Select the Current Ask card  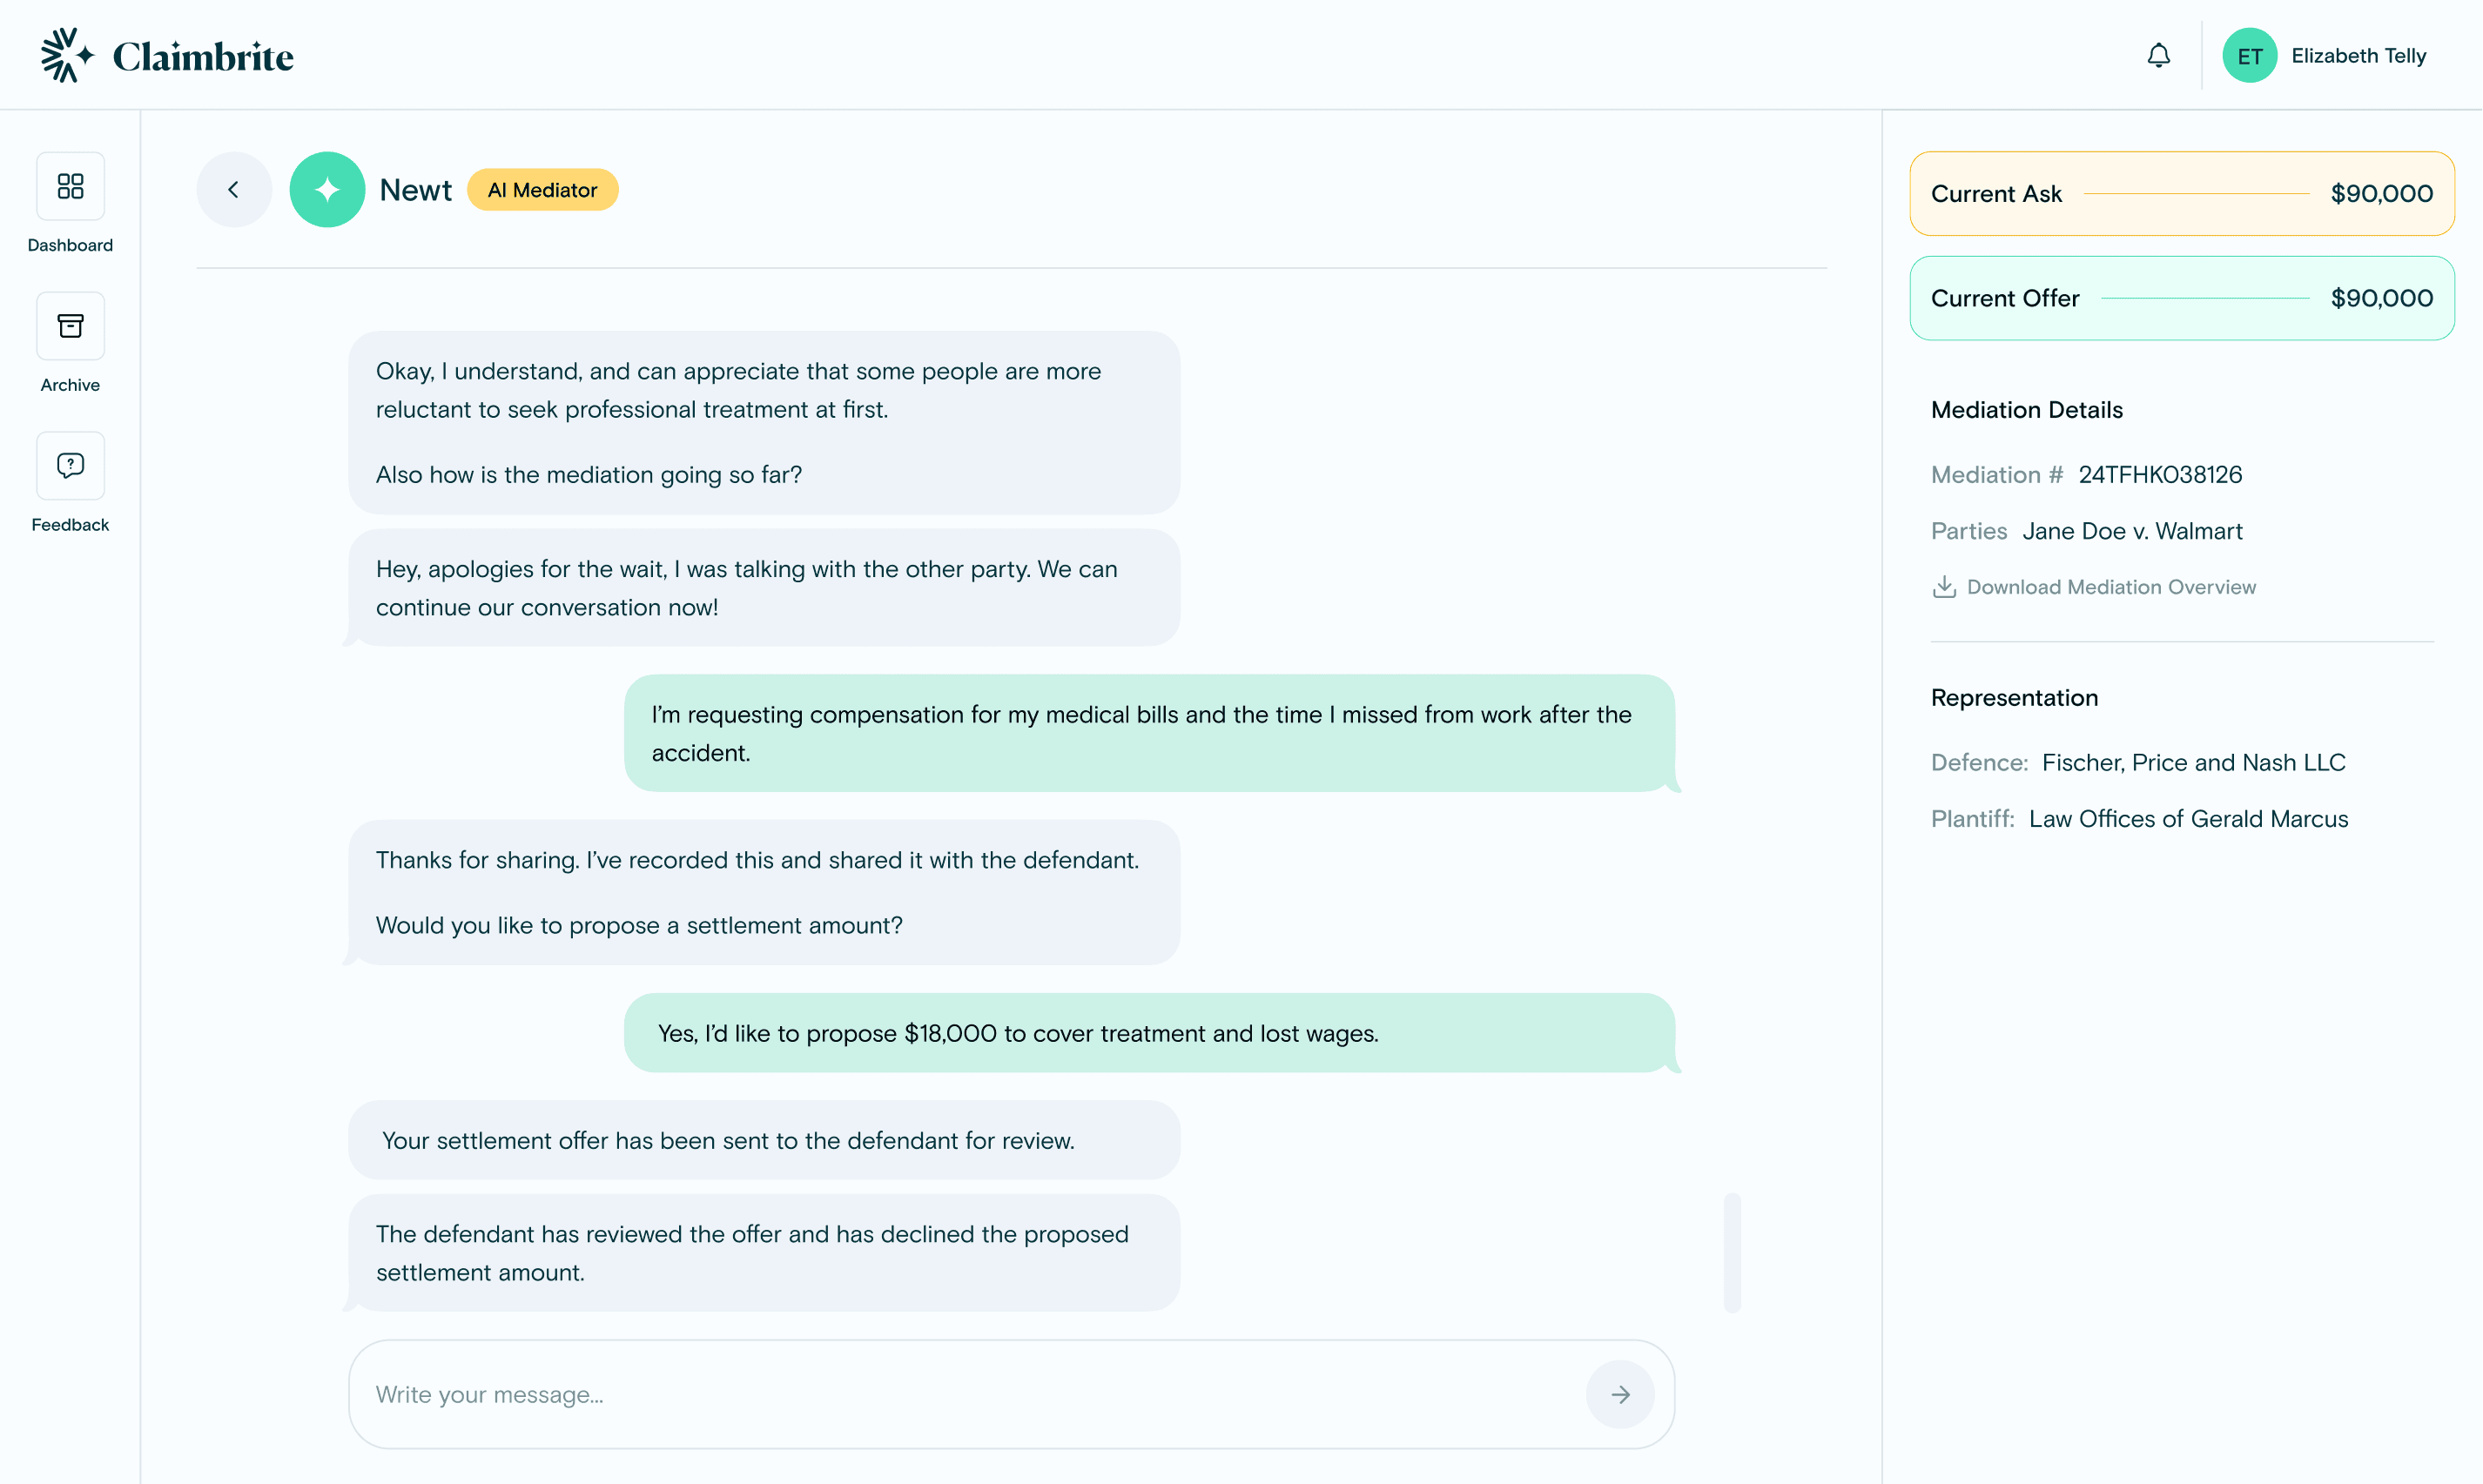point(2182,194)
